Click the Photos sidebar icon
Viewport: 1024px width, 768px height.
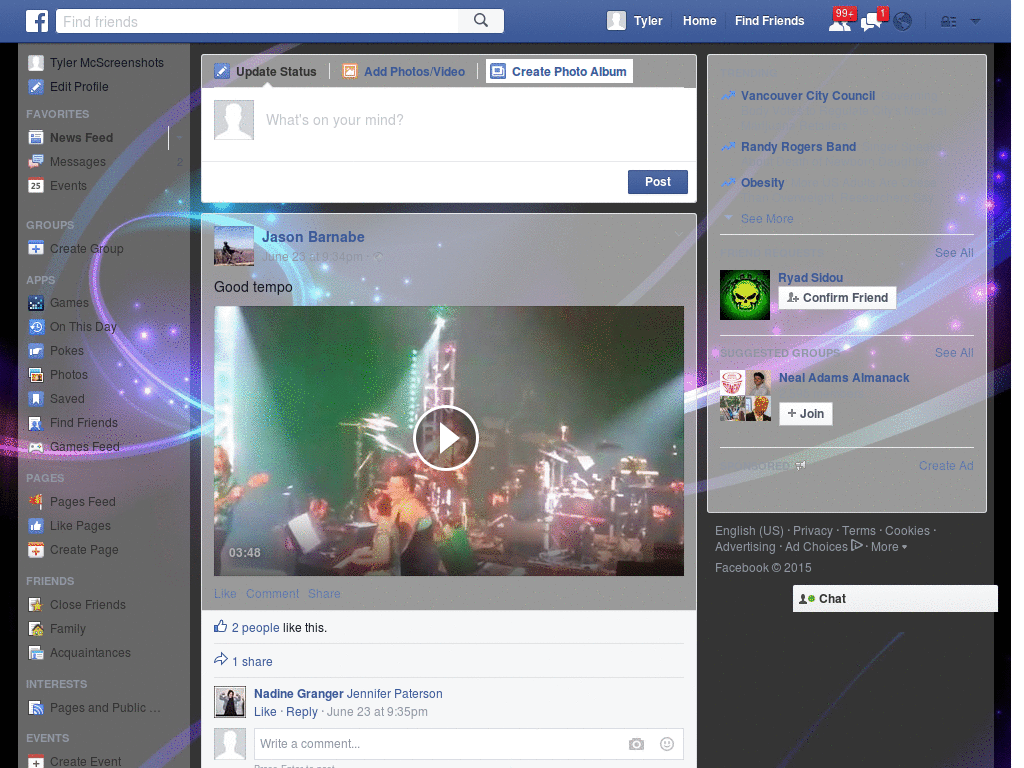(36, 375)
